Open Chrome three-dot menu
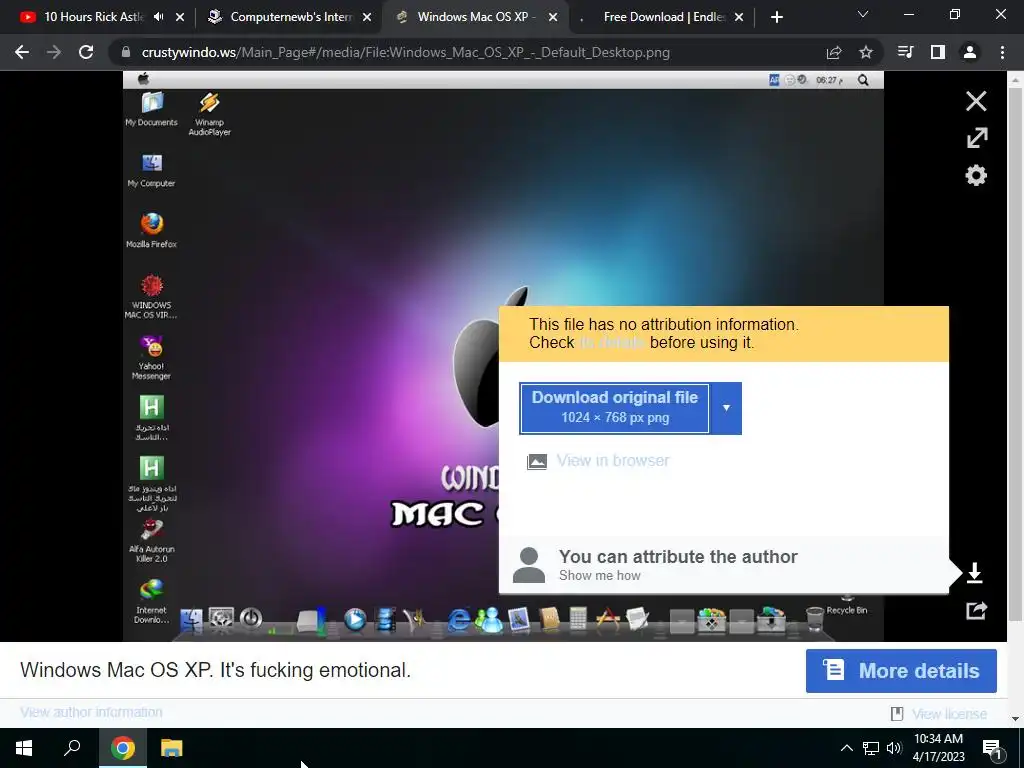Image resolution: width=1024 pixels, height=768 pixels. coord(1002,52)
